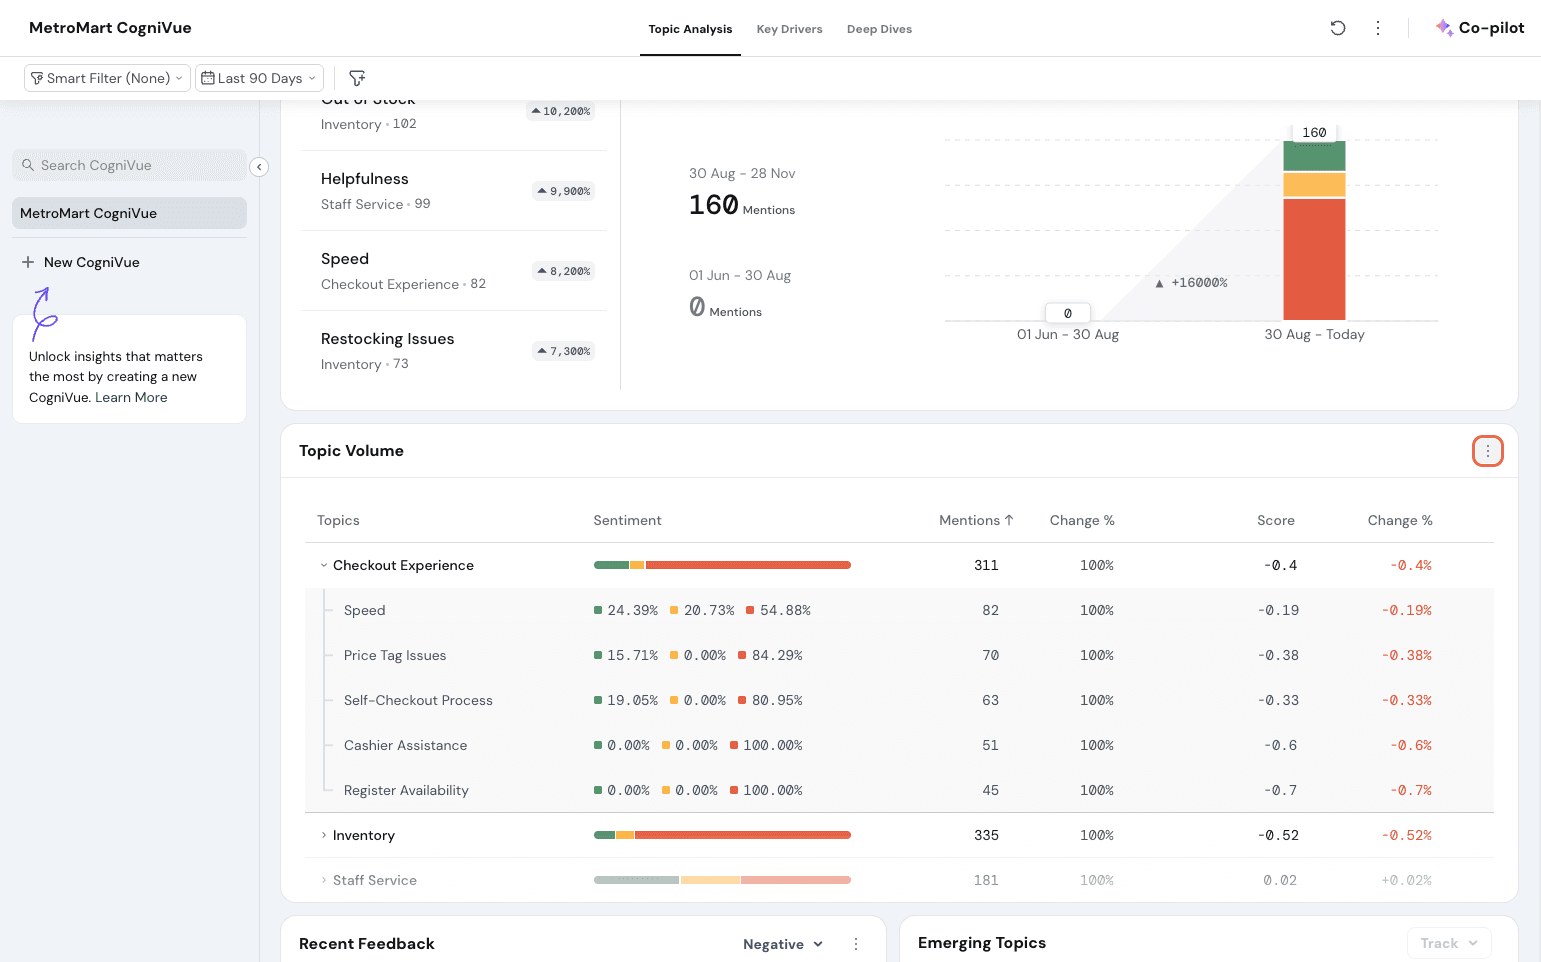Open the Smart Filter dropdown
The image size is (1541, 962).
(107, 78)
